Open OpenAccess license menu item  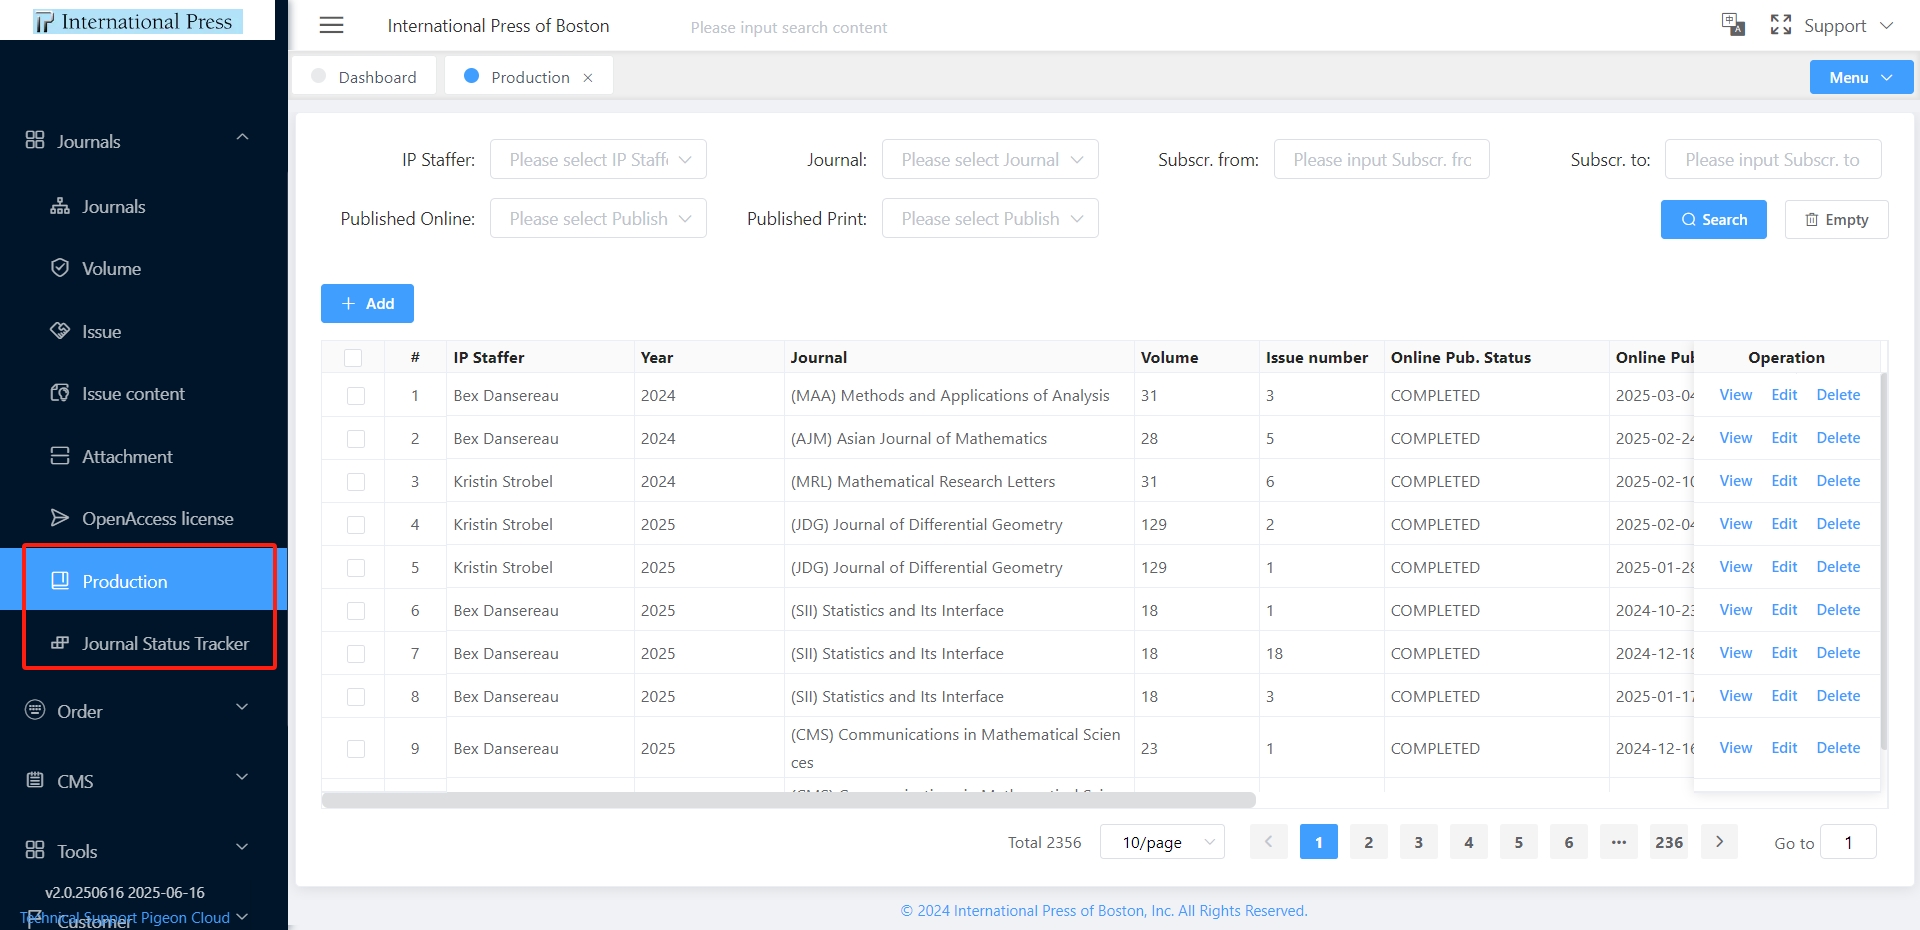click(x=143, y=518)
